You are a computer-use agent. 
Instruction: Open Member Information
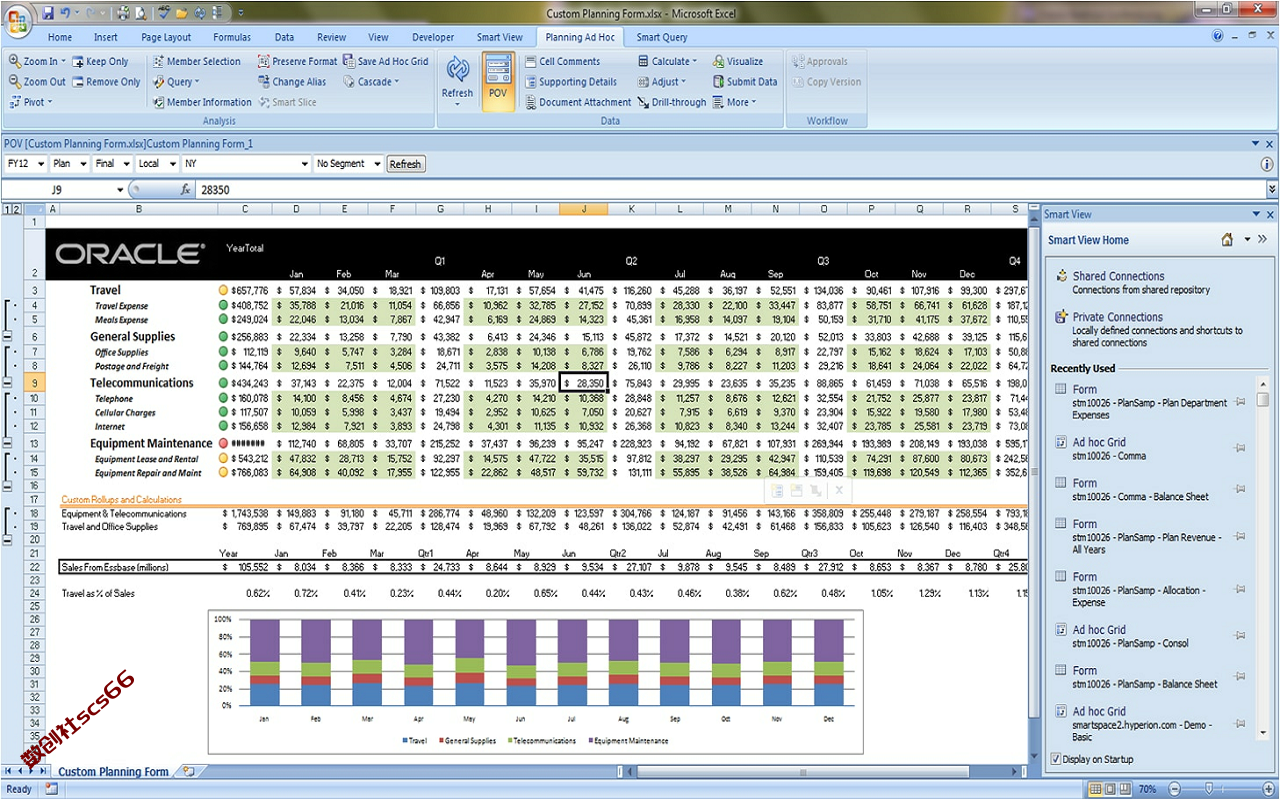202,102
